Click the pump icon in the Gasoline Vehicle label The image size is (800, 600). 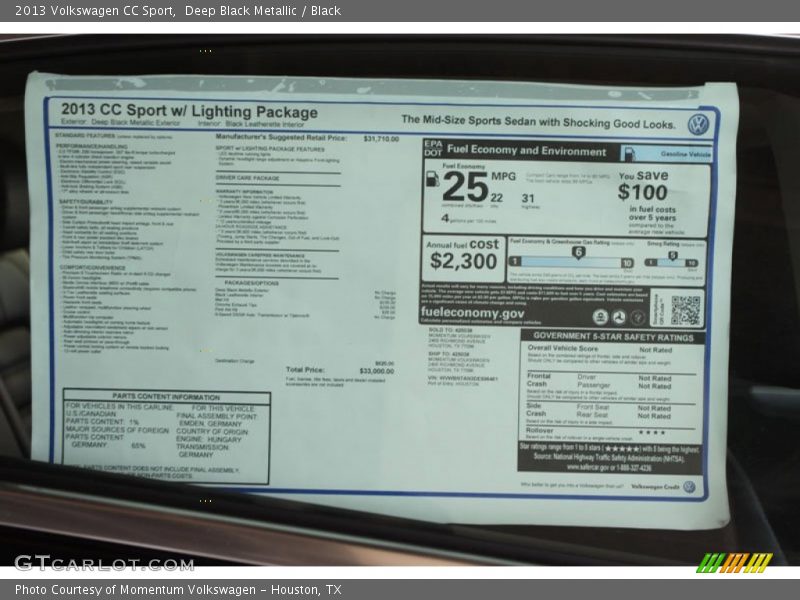coord(629,153)
